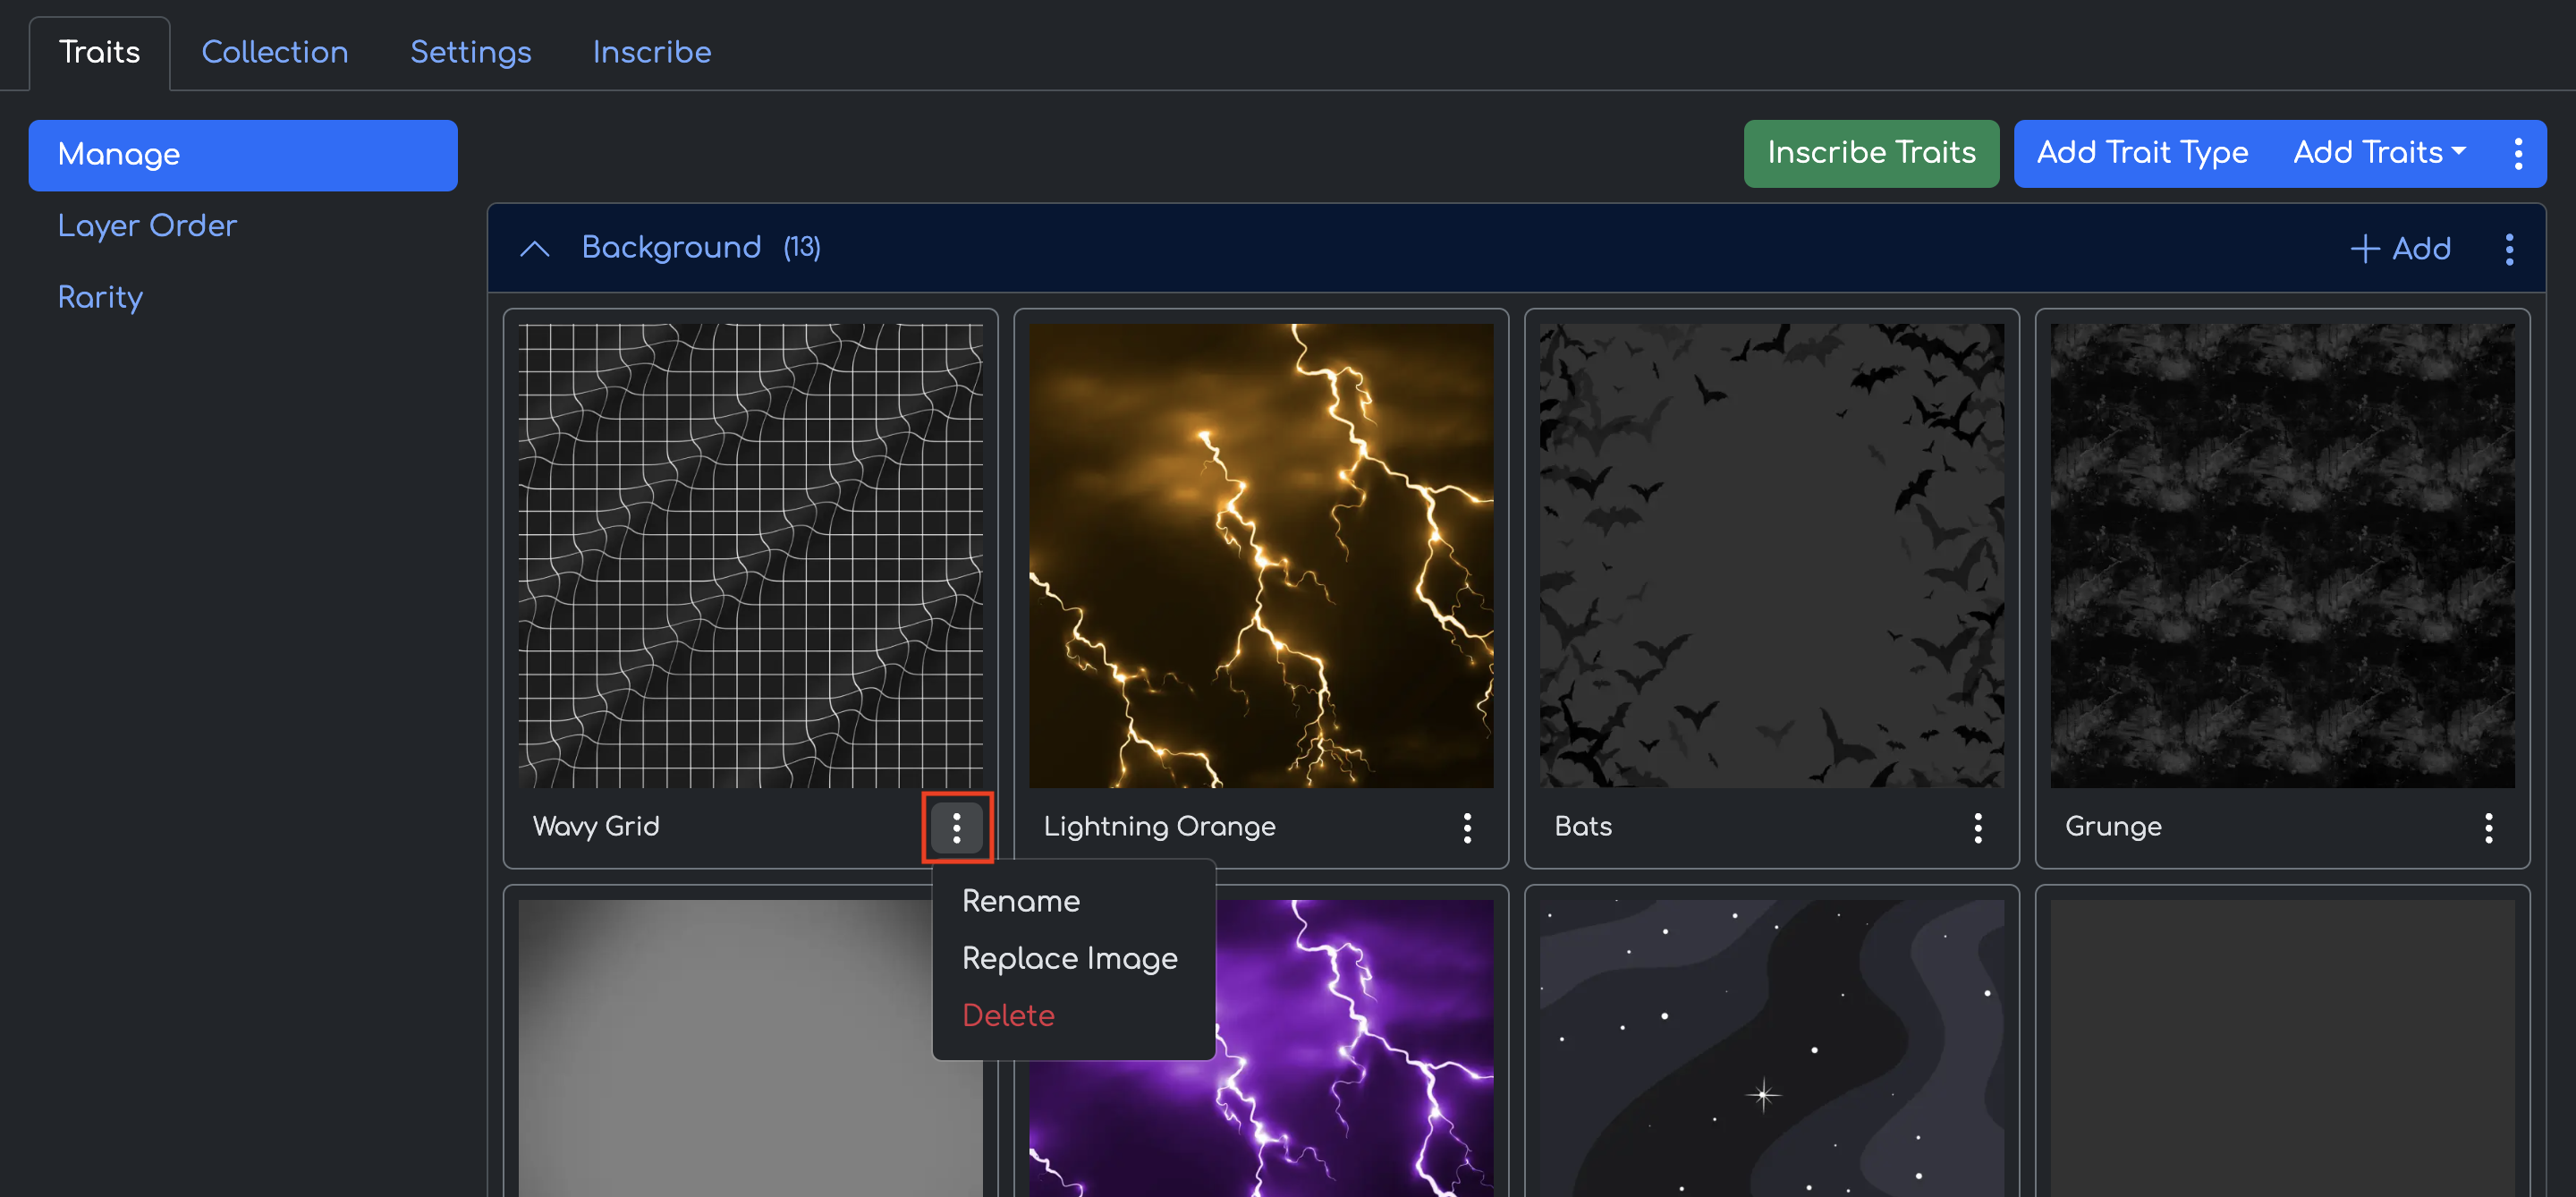
Task: Open Background section three-dot menu
Action: [2508, 248]
